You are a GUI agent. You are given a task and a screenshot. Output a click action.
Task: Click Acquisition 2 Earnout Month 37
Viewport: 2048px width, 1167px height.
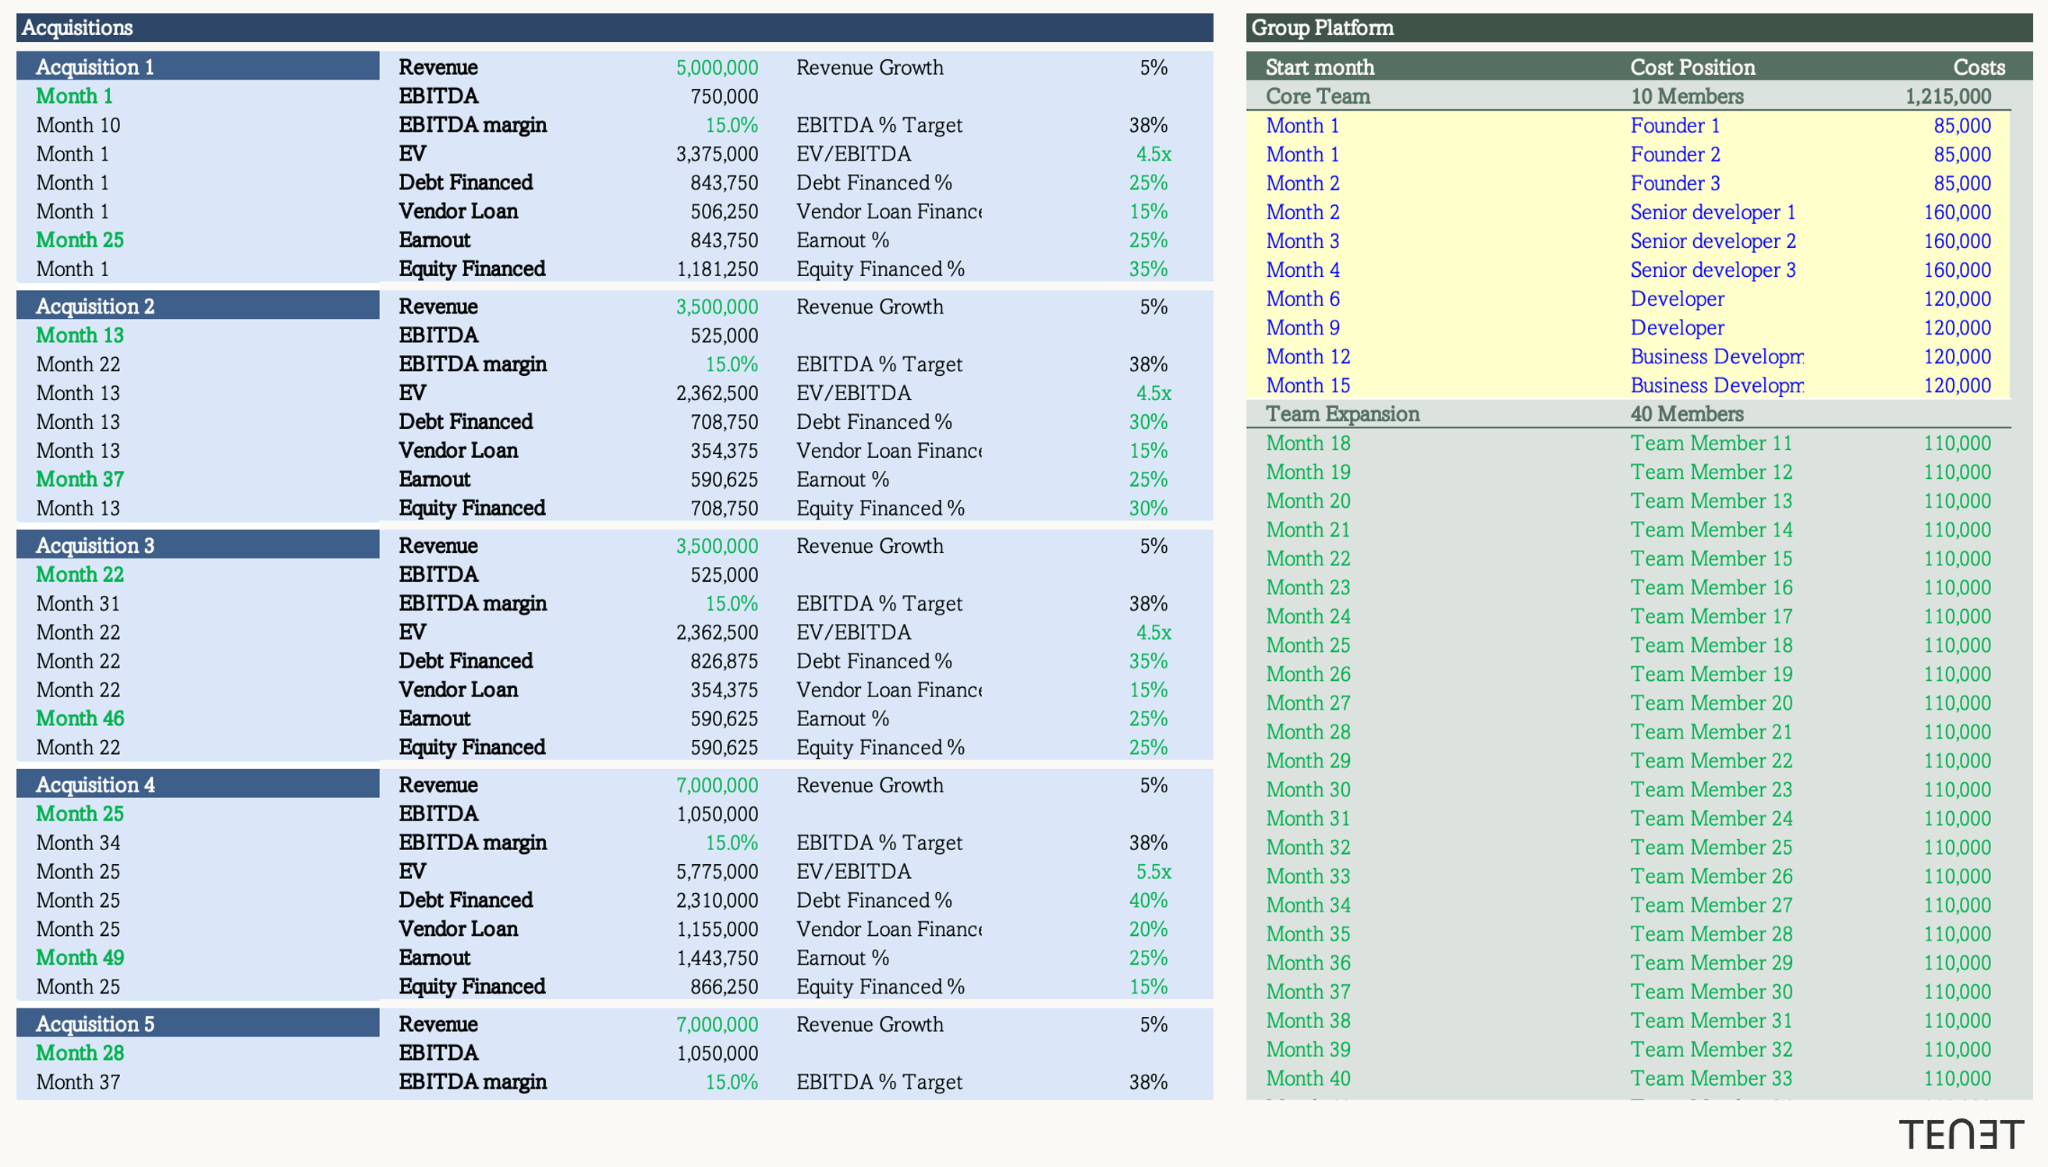point(80,479)
